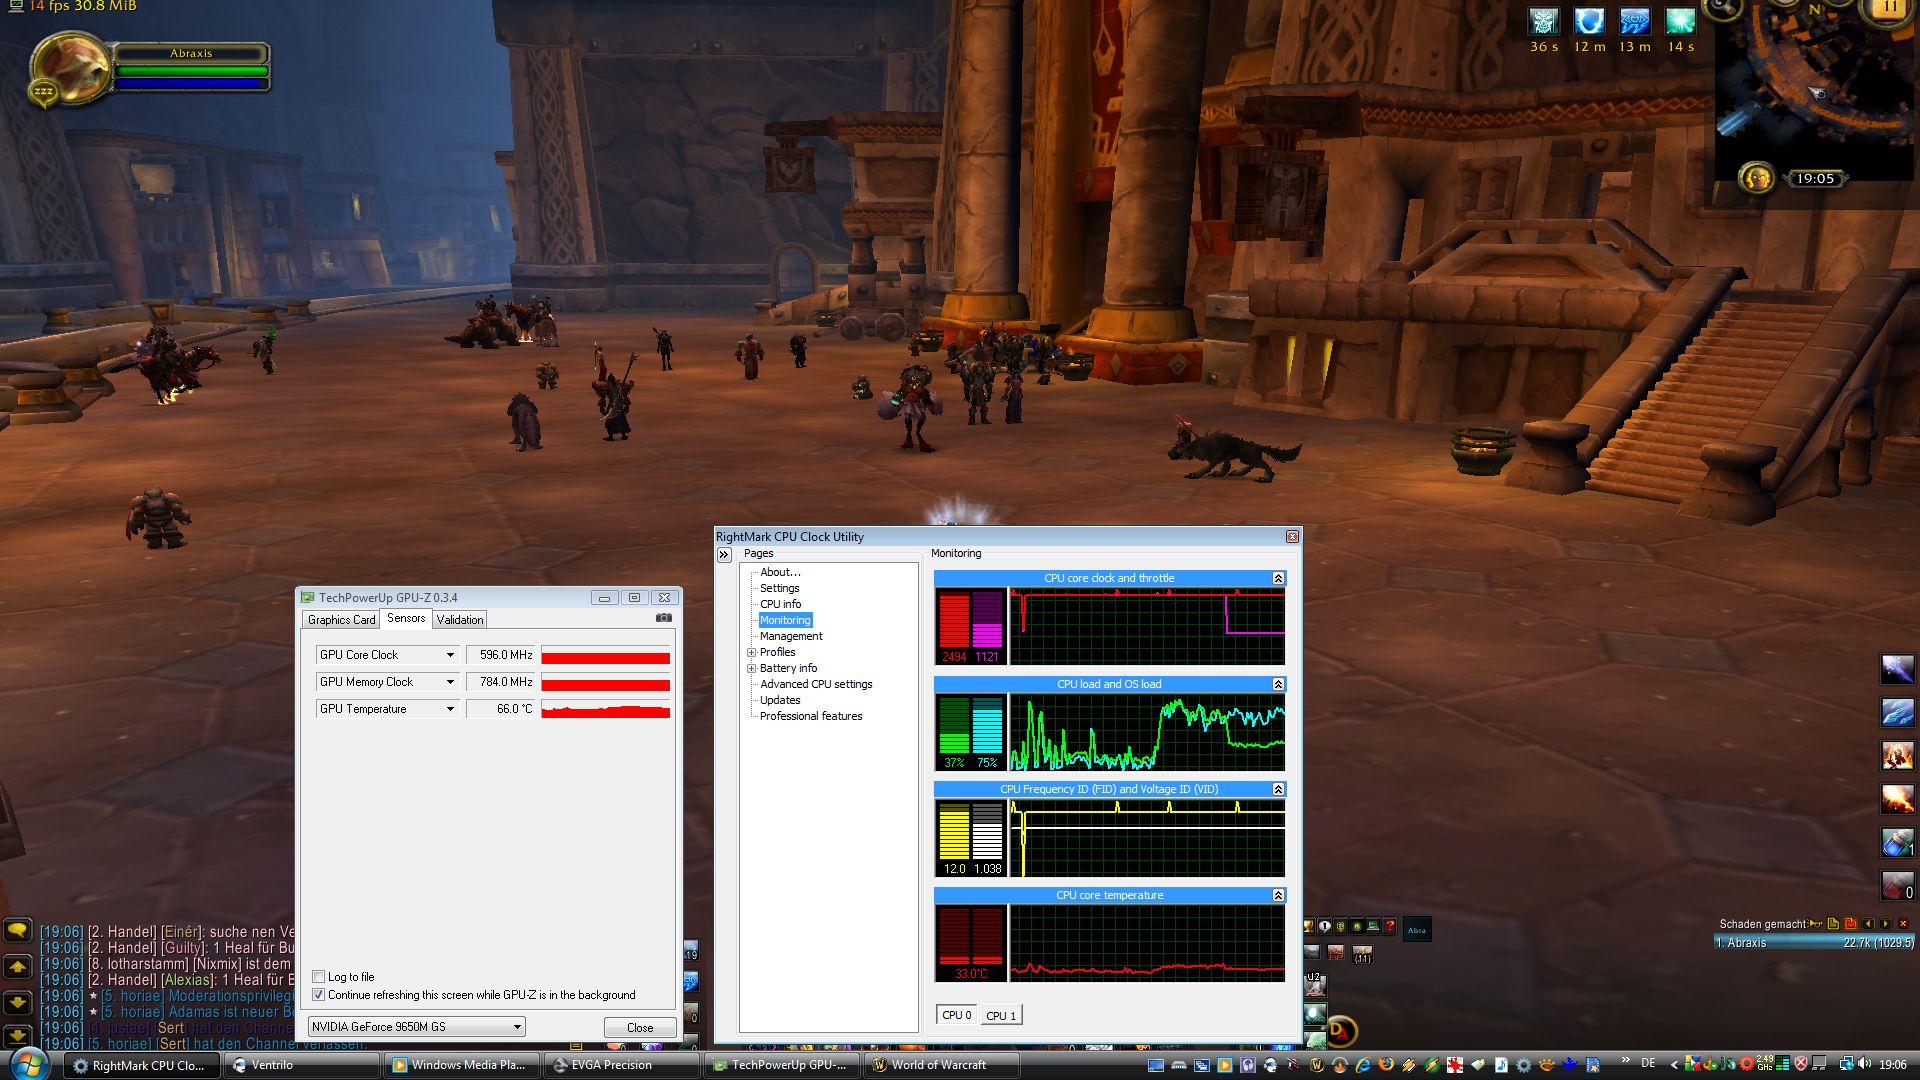Collapse CPU load and OS load panel
Viewport: 1920px width, 1080px height.
coord(1278,684)
